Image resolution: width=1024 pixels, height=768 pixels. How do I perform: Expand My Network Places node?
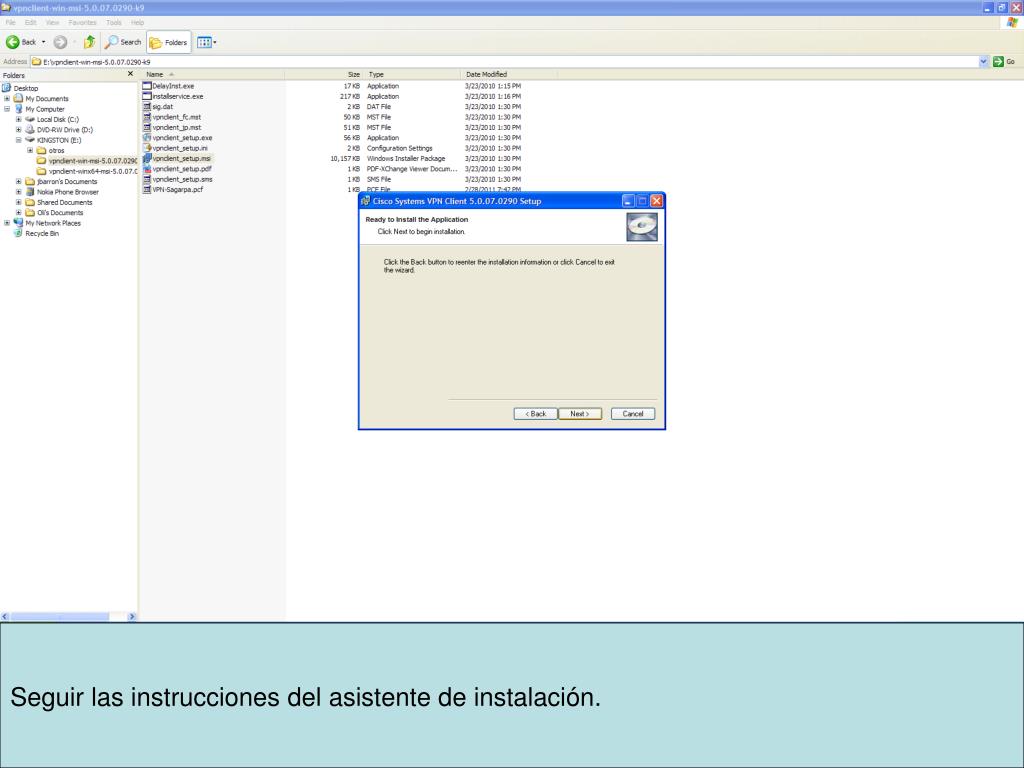[7, 223]
